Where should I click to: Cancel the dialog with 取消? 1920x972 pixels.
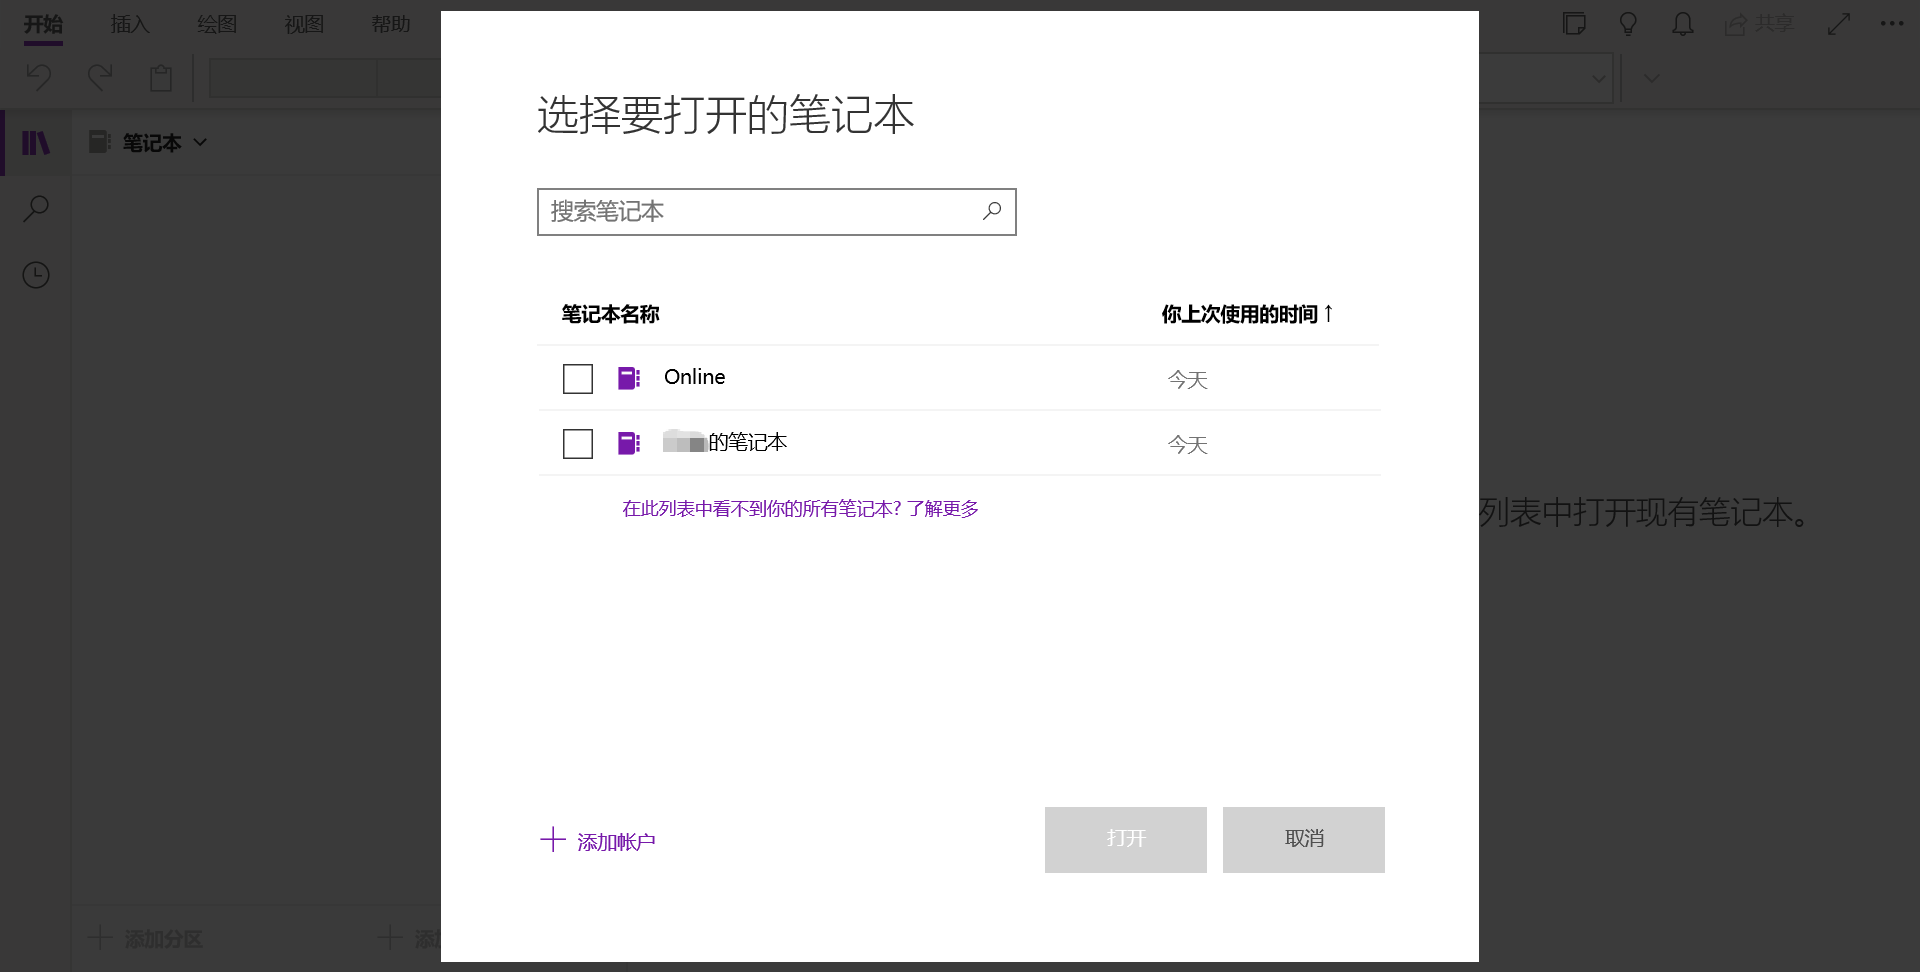pyautogui.click(x=1304, y=840)
